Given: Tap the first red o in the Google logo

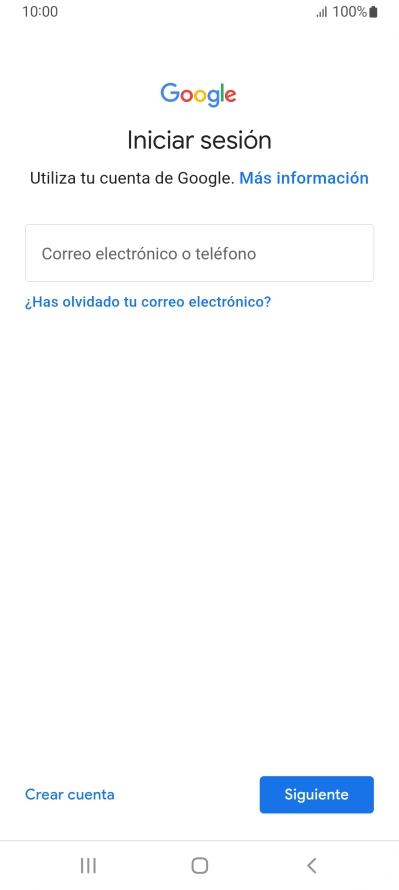Looking at the screenshot, I should 187,96.
